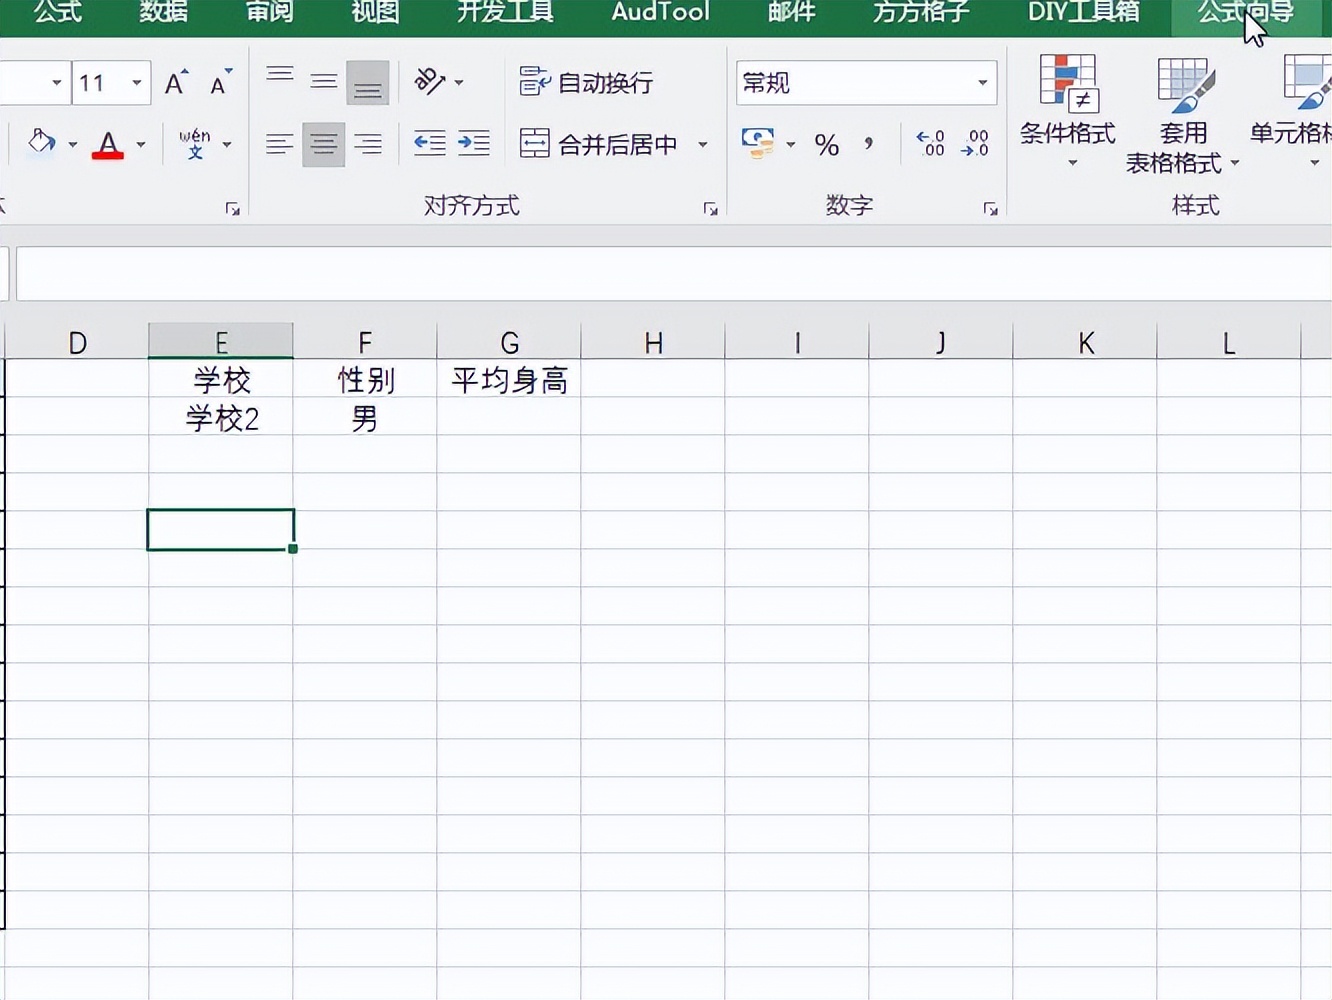Switch to the 开发工具 ribbon tab
This screenshot has height=1000, width=1332.
504,12
